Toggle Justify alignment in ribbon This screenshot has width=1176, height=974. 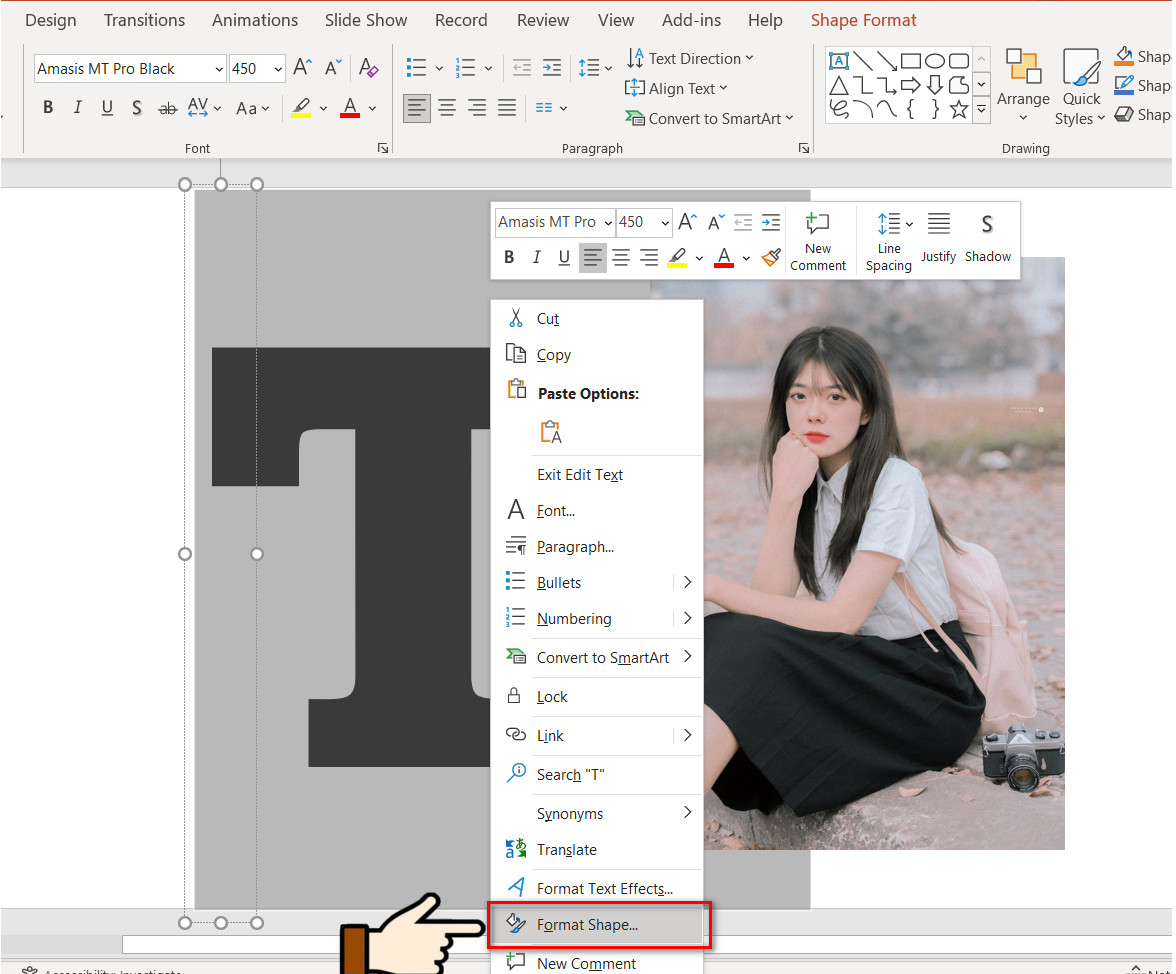coord(507,109)
